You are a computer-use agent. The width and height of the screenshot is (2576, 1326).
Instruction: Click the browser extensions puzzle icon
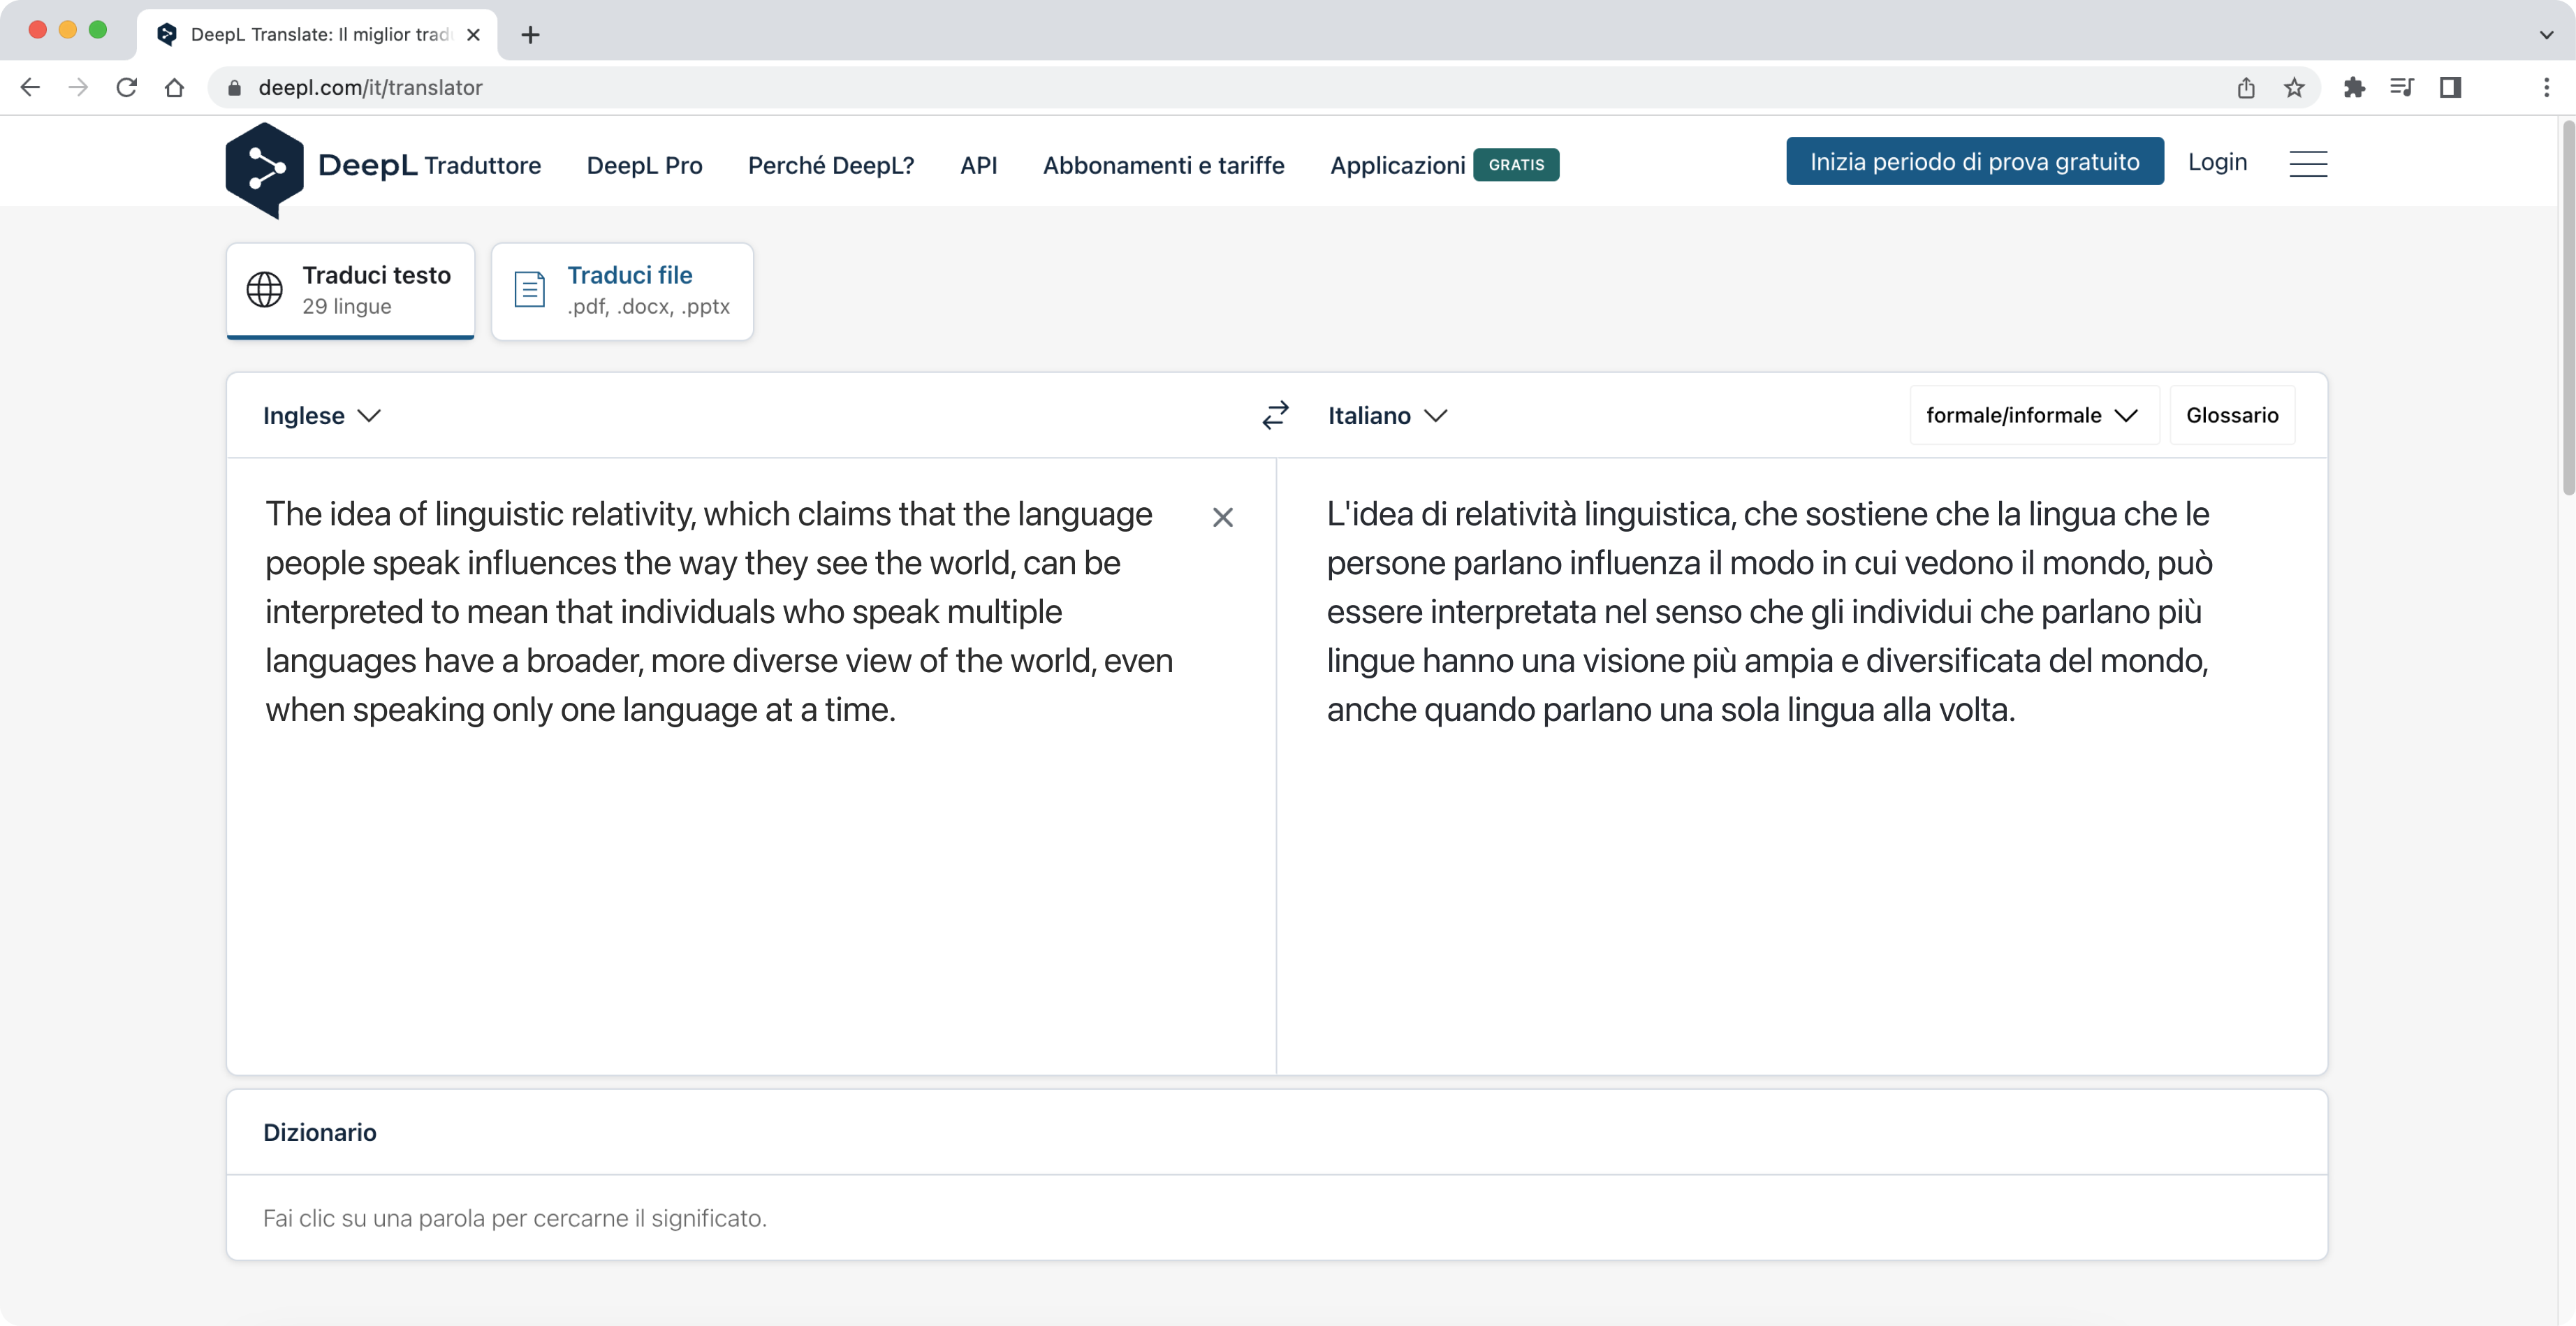point(2355,87)
